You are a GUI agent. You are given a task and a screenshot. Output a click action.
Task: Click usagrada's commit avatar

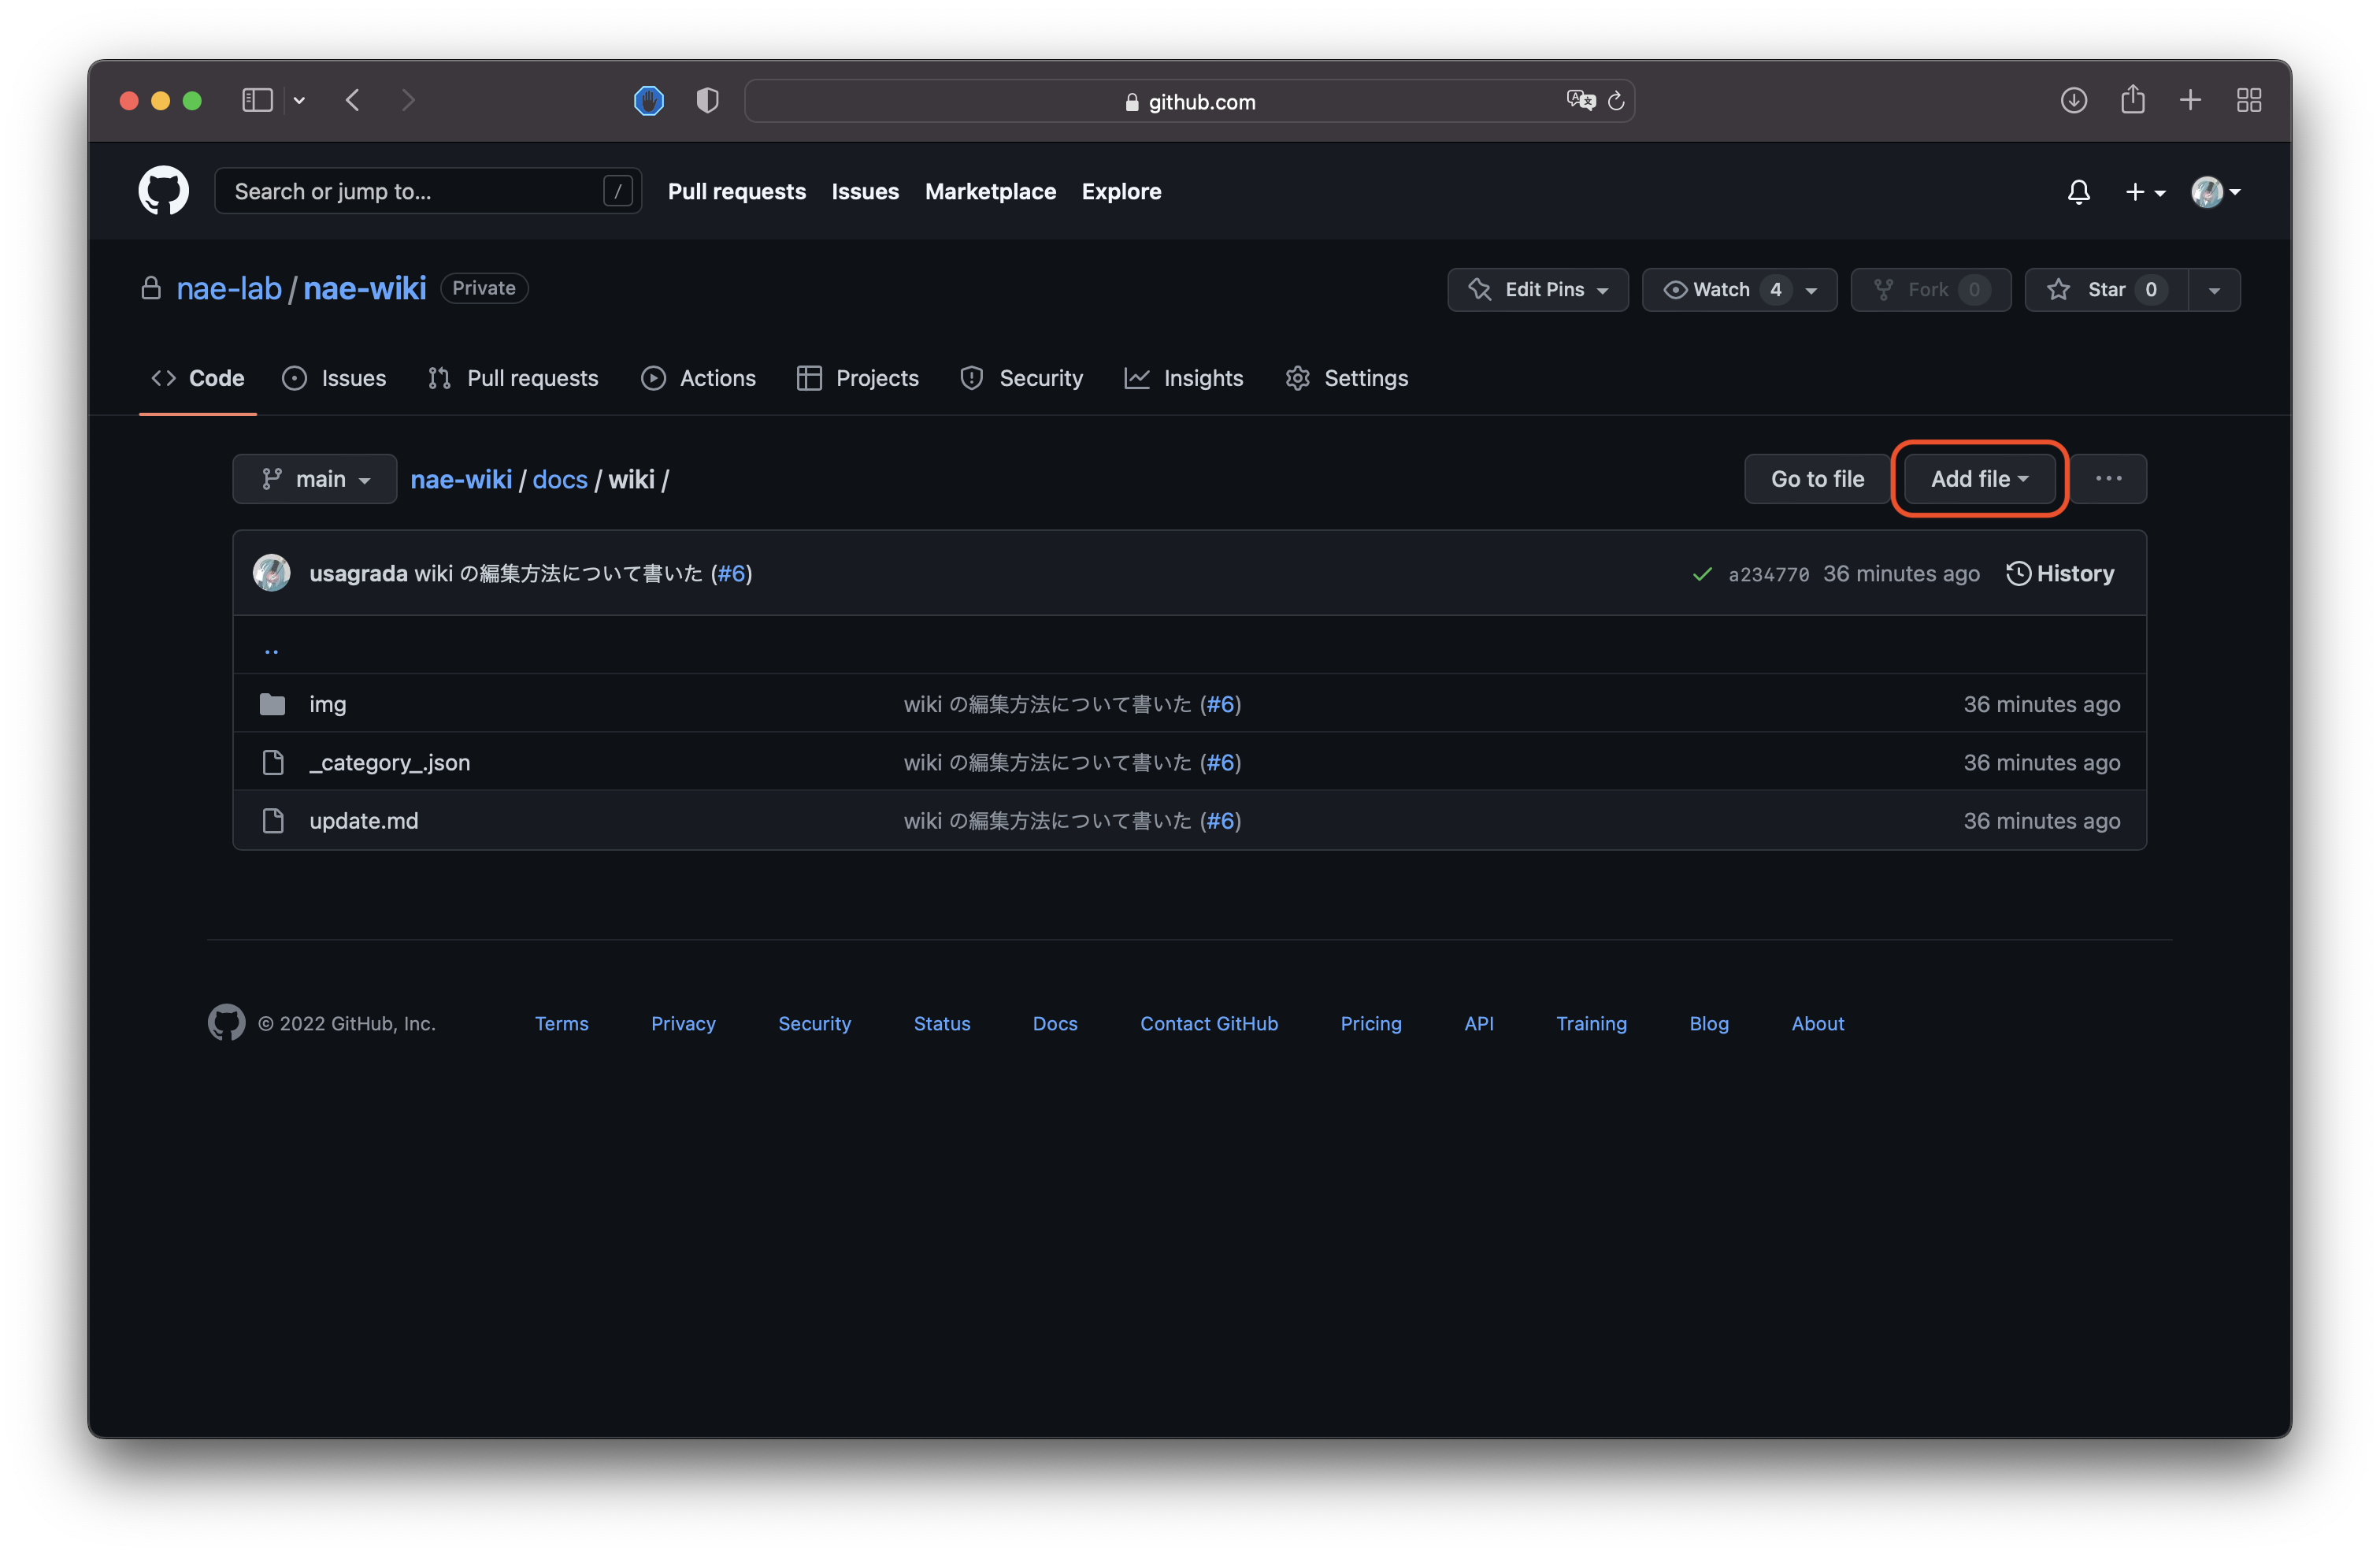click(x=271, y=572)
